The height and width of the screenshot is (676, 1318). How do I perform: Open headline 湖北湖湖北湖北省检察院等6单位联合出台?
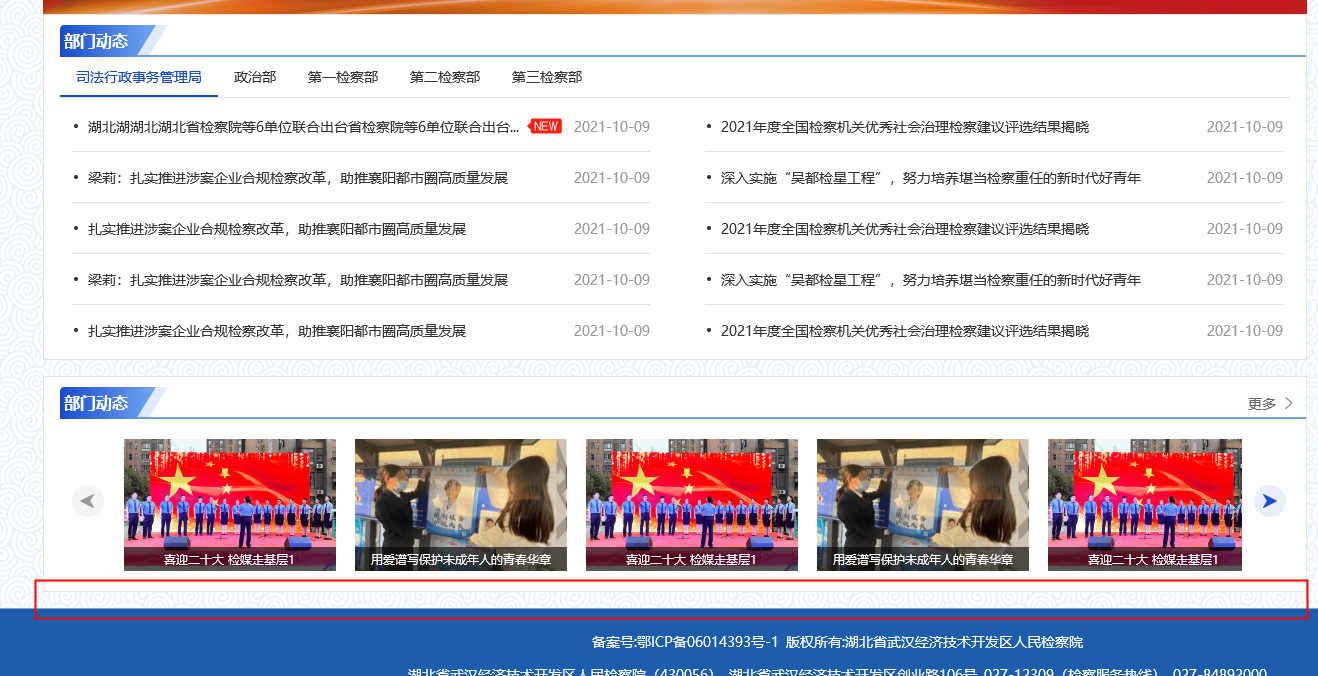304,127
